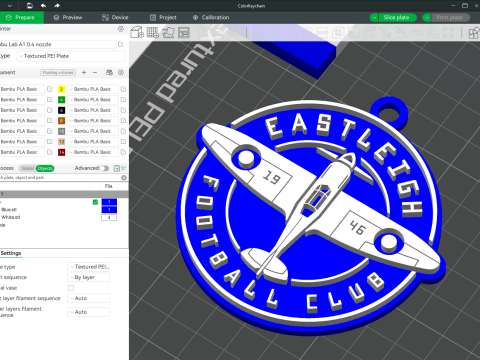
Task: Edit filament 12 preset via edit icon
Action: coord(123,142)
